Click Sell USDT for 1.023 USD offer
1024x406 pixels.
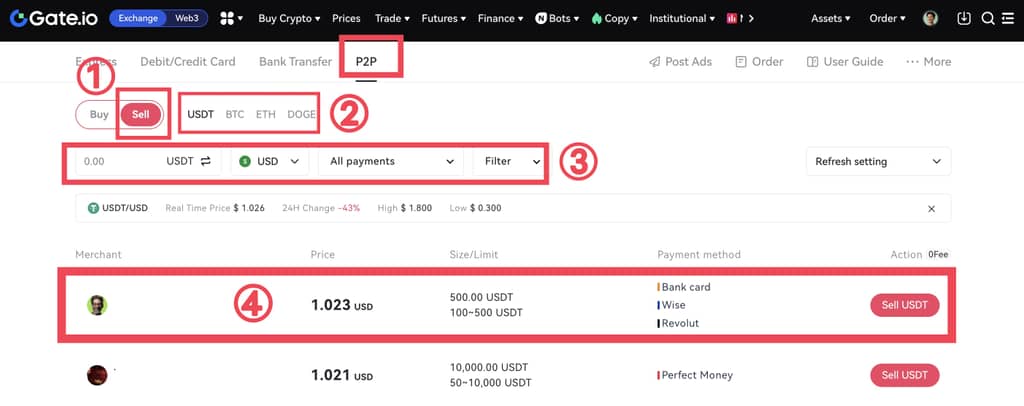[x=904, y=305]
